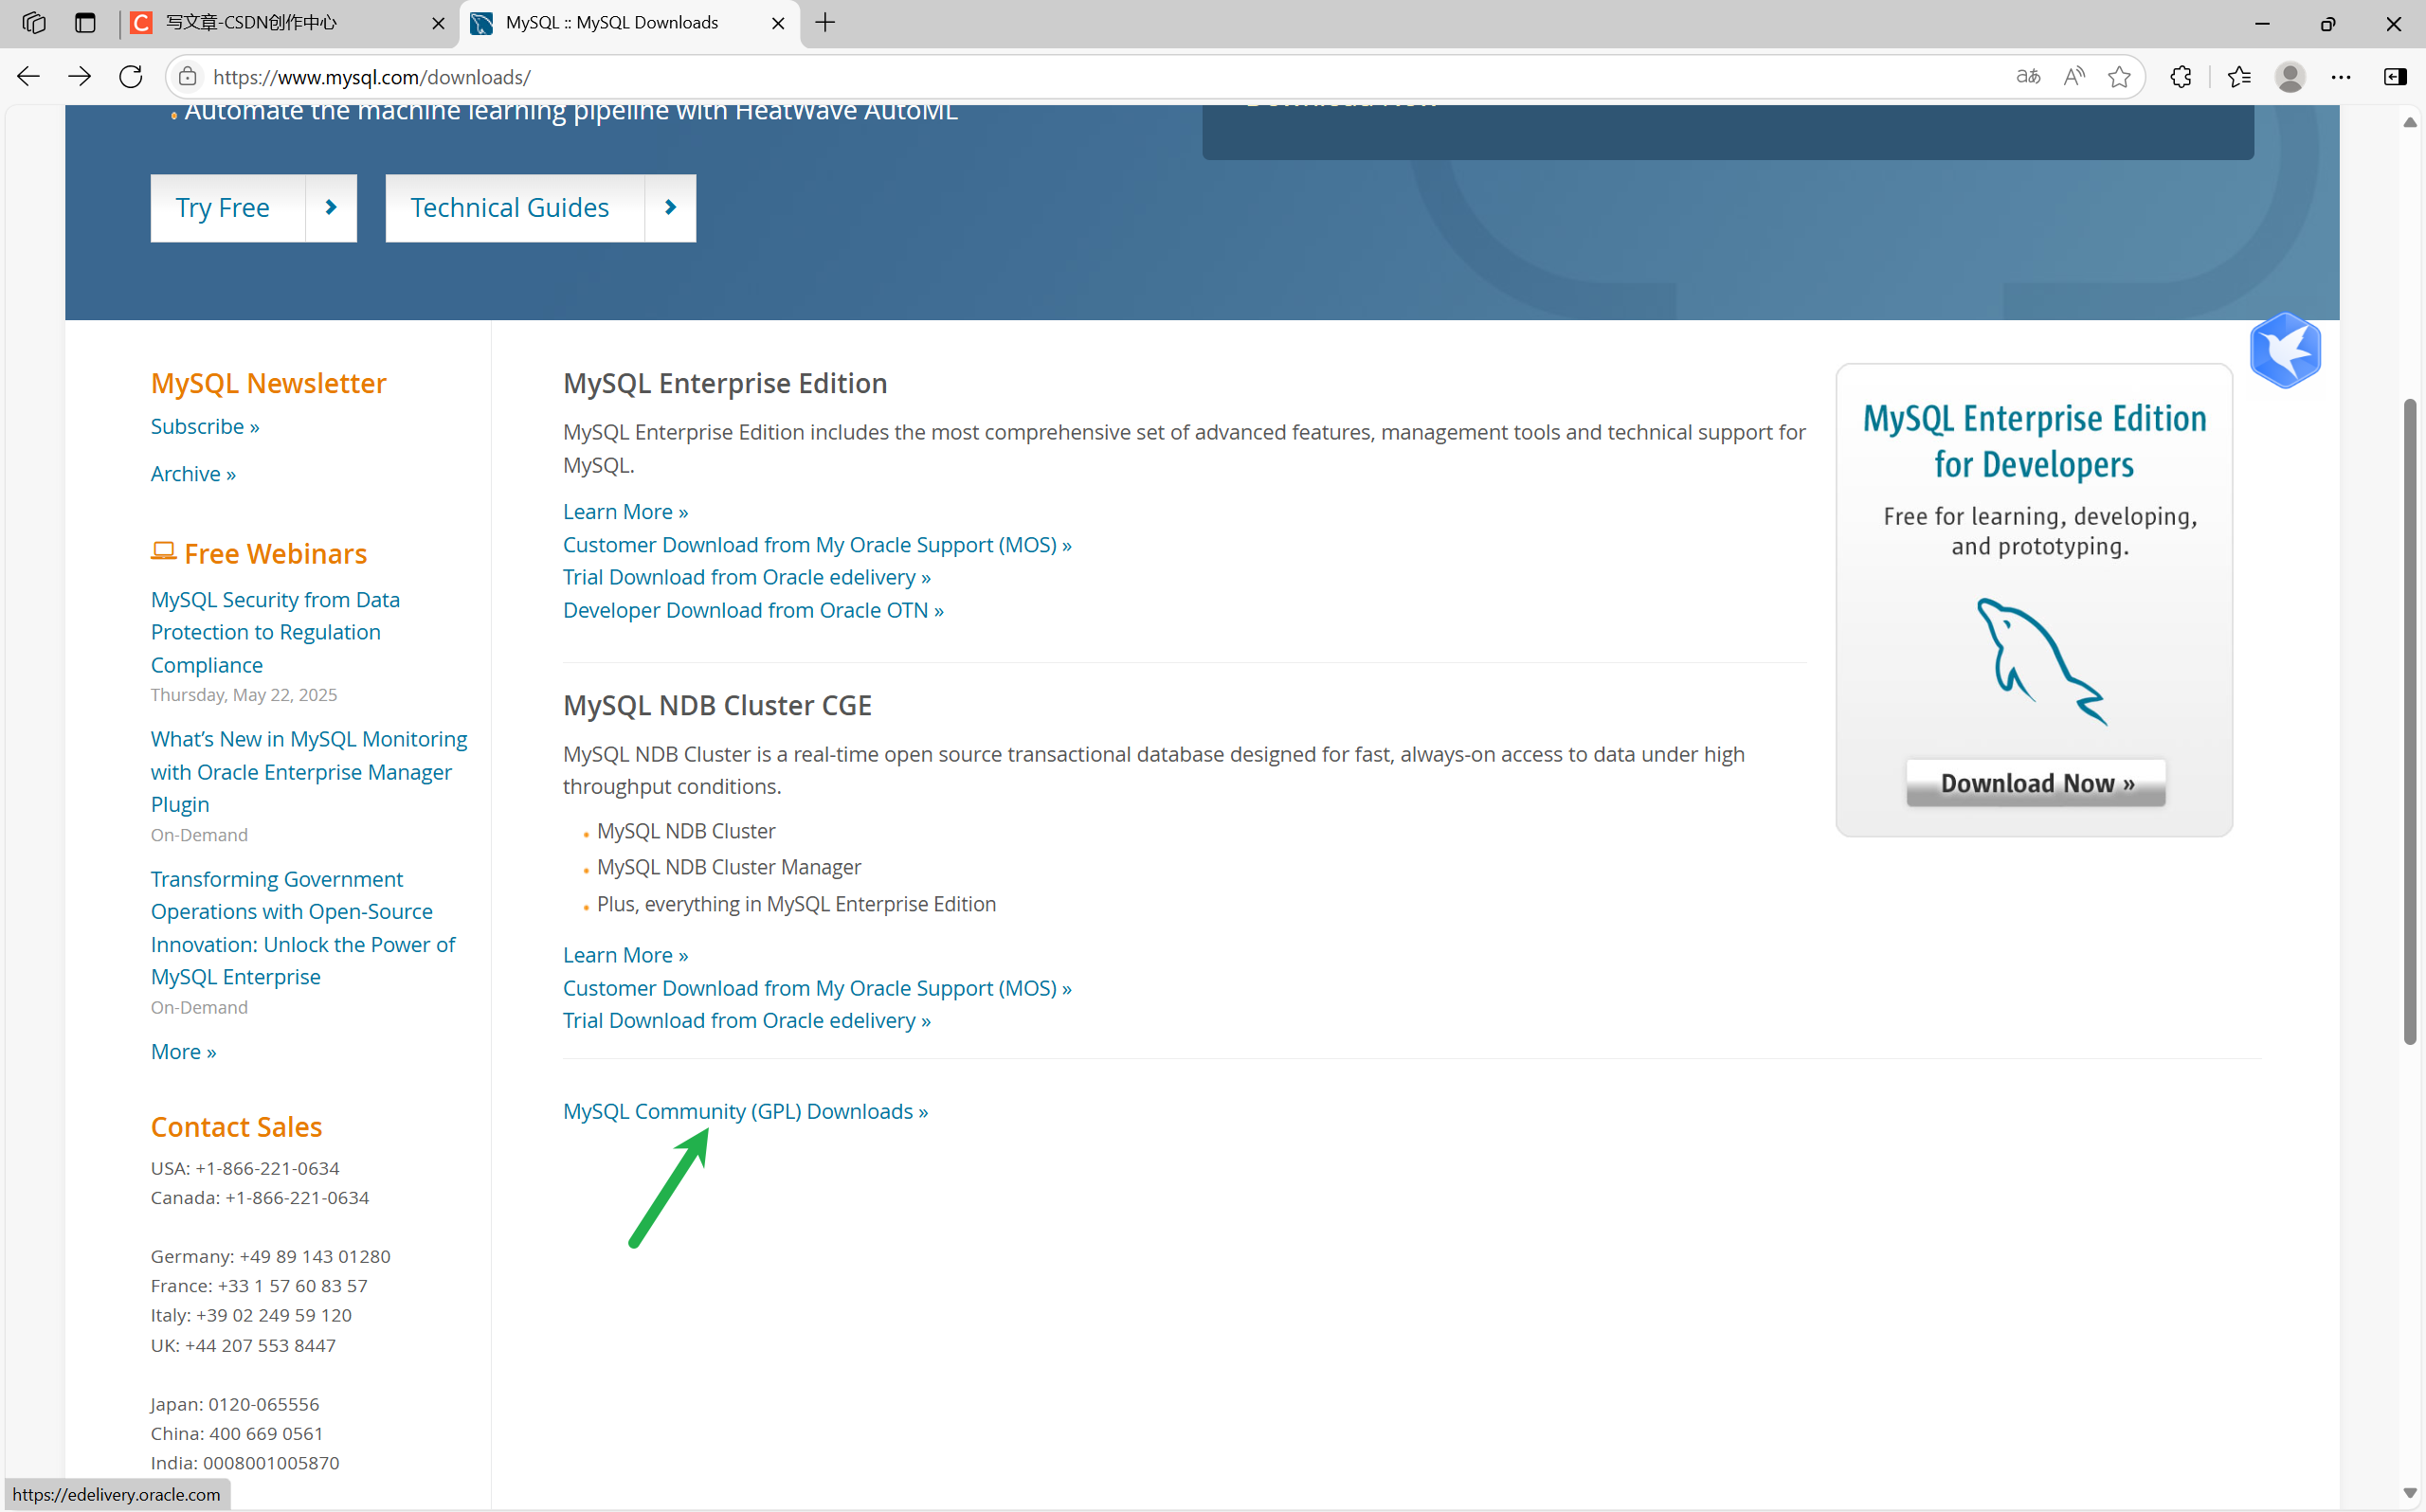Image resolution: width=2426 pixels, height=1512 pixels.
Task: Click the browser forward arrow
Action: pos(79,76)
